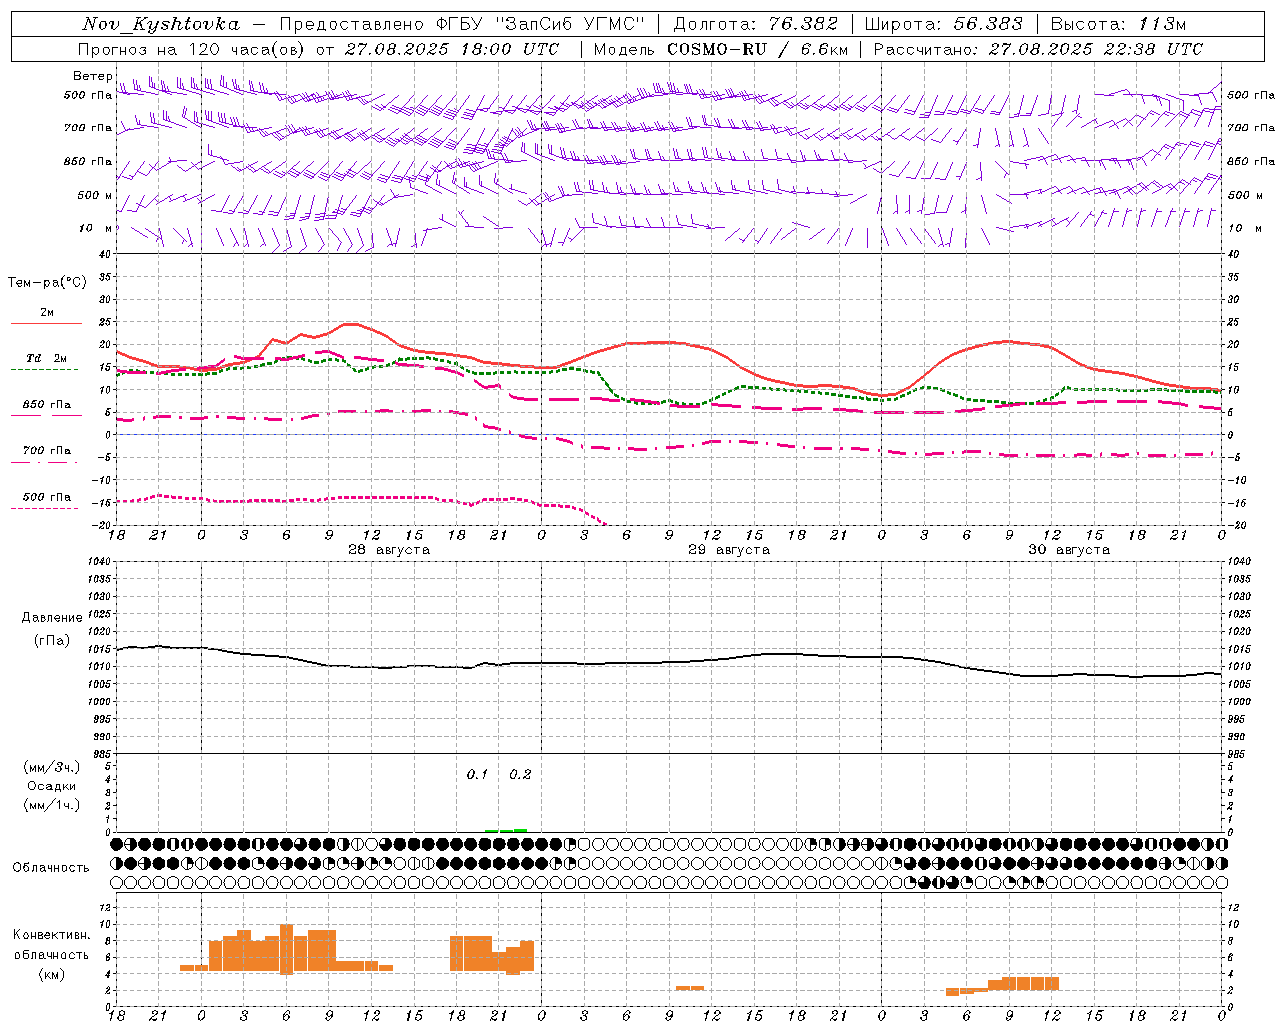Click the Nov_Kyshtovka station title

pos(161,24)
